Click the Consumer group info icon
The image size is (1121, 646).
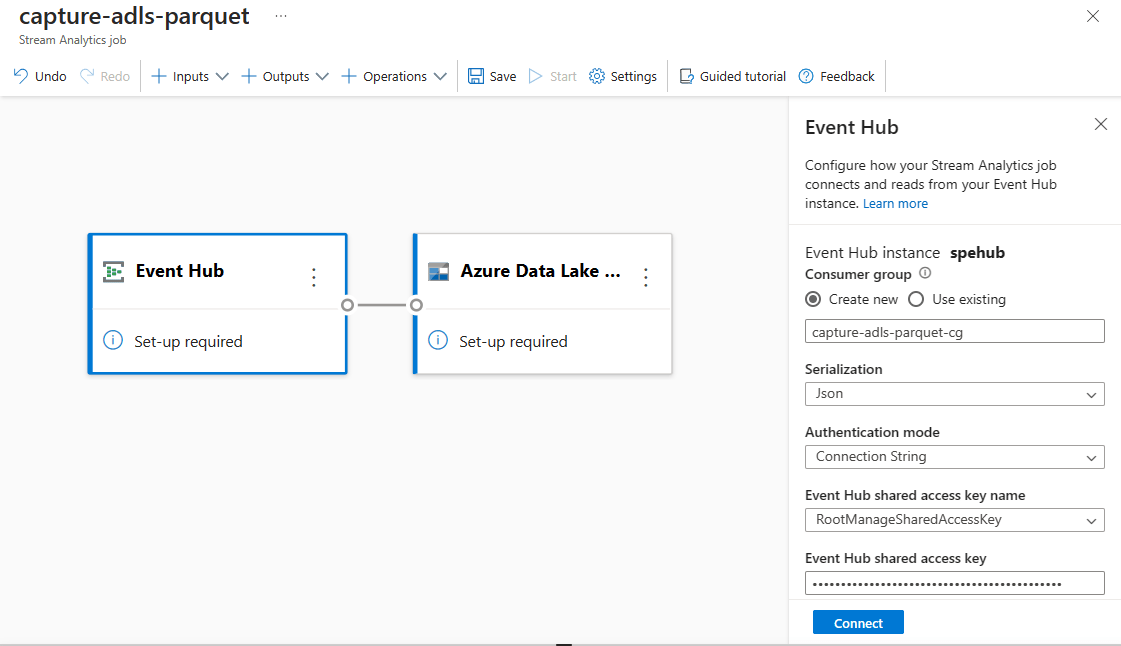coord(923,273)
